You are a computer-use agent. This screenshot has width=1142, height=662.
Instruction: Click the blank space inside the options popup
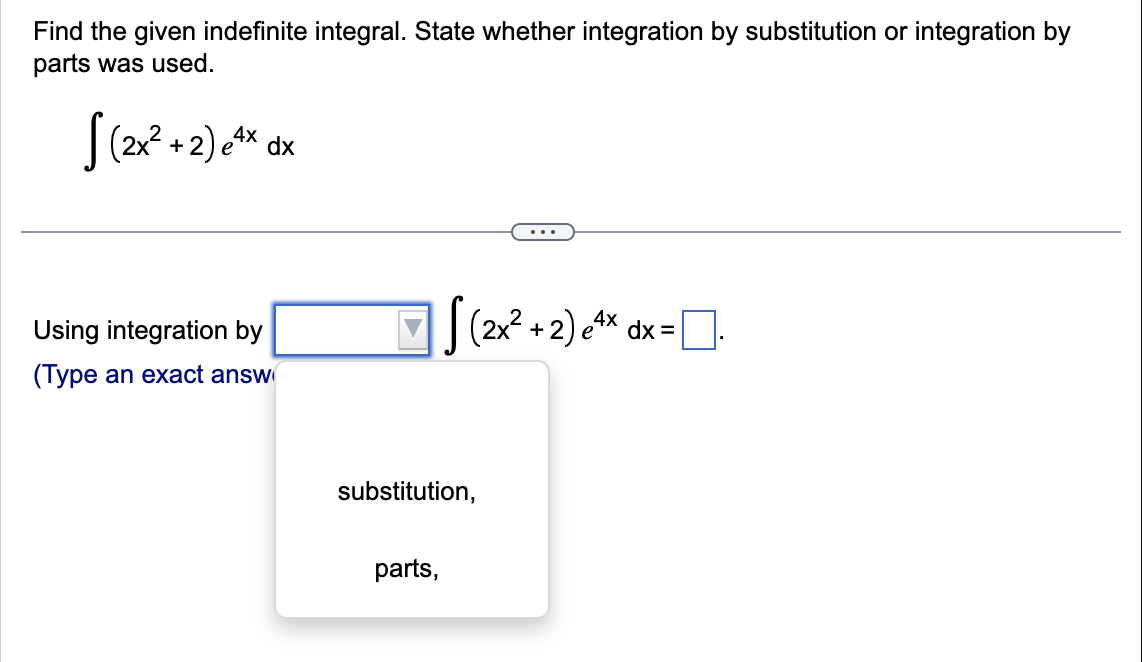(x=412, y=420)
